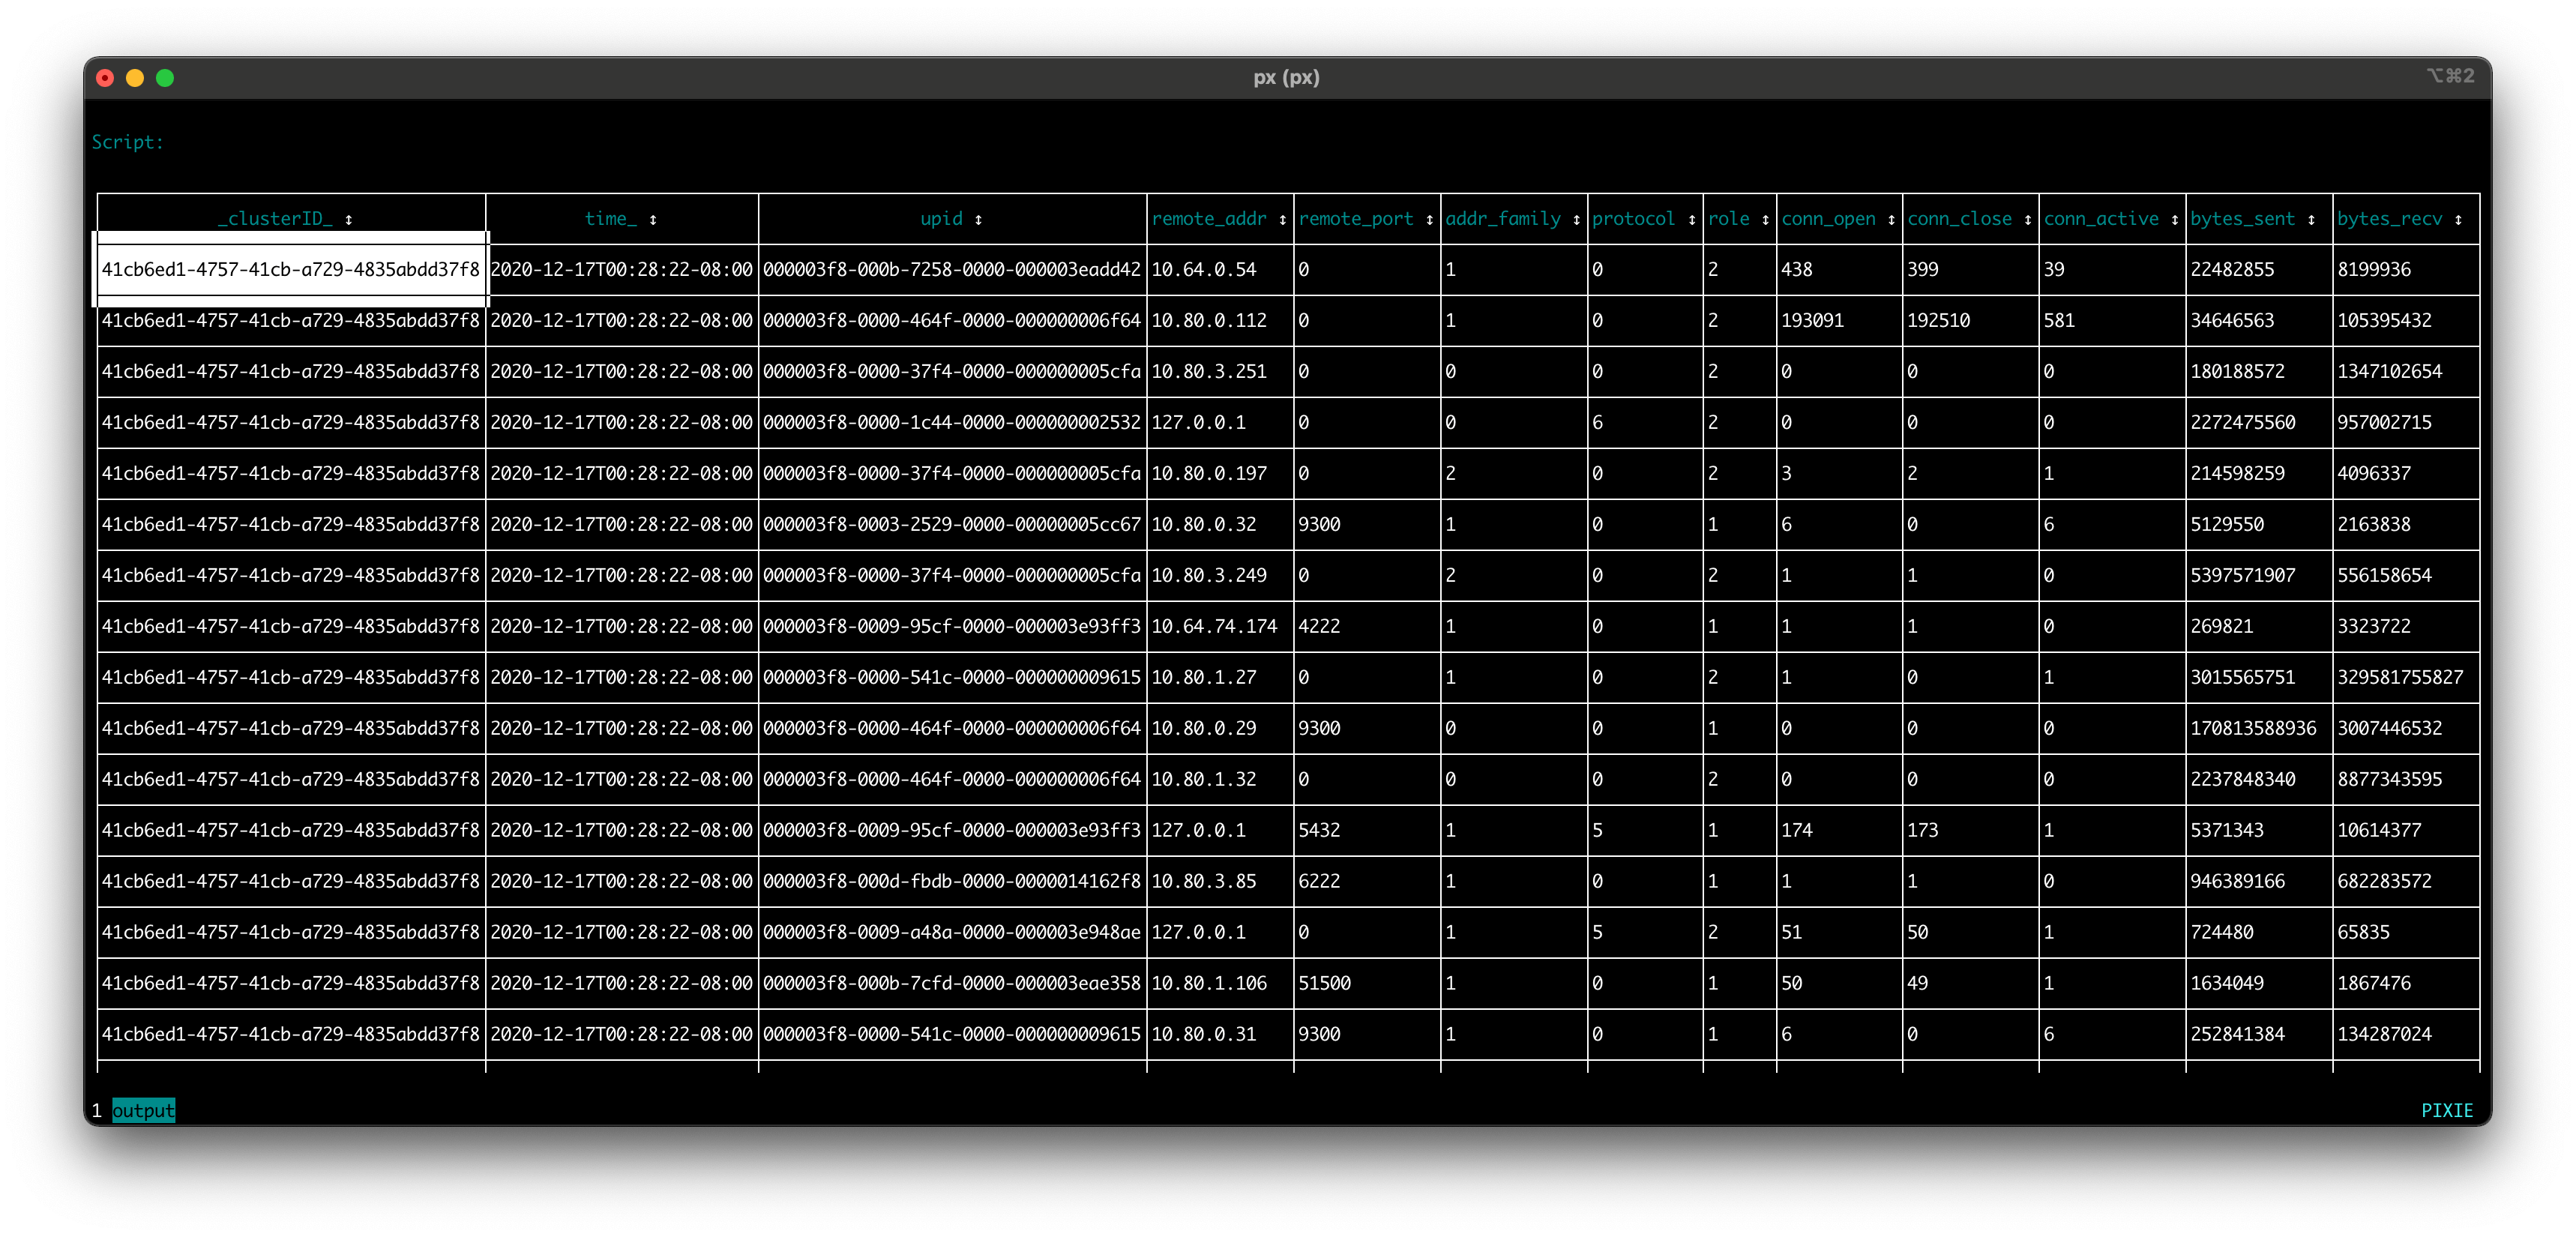Viewport: 2576px width, 1237px height.
Task: Select upid cell ending in 3eadd42
Action: 951,269
